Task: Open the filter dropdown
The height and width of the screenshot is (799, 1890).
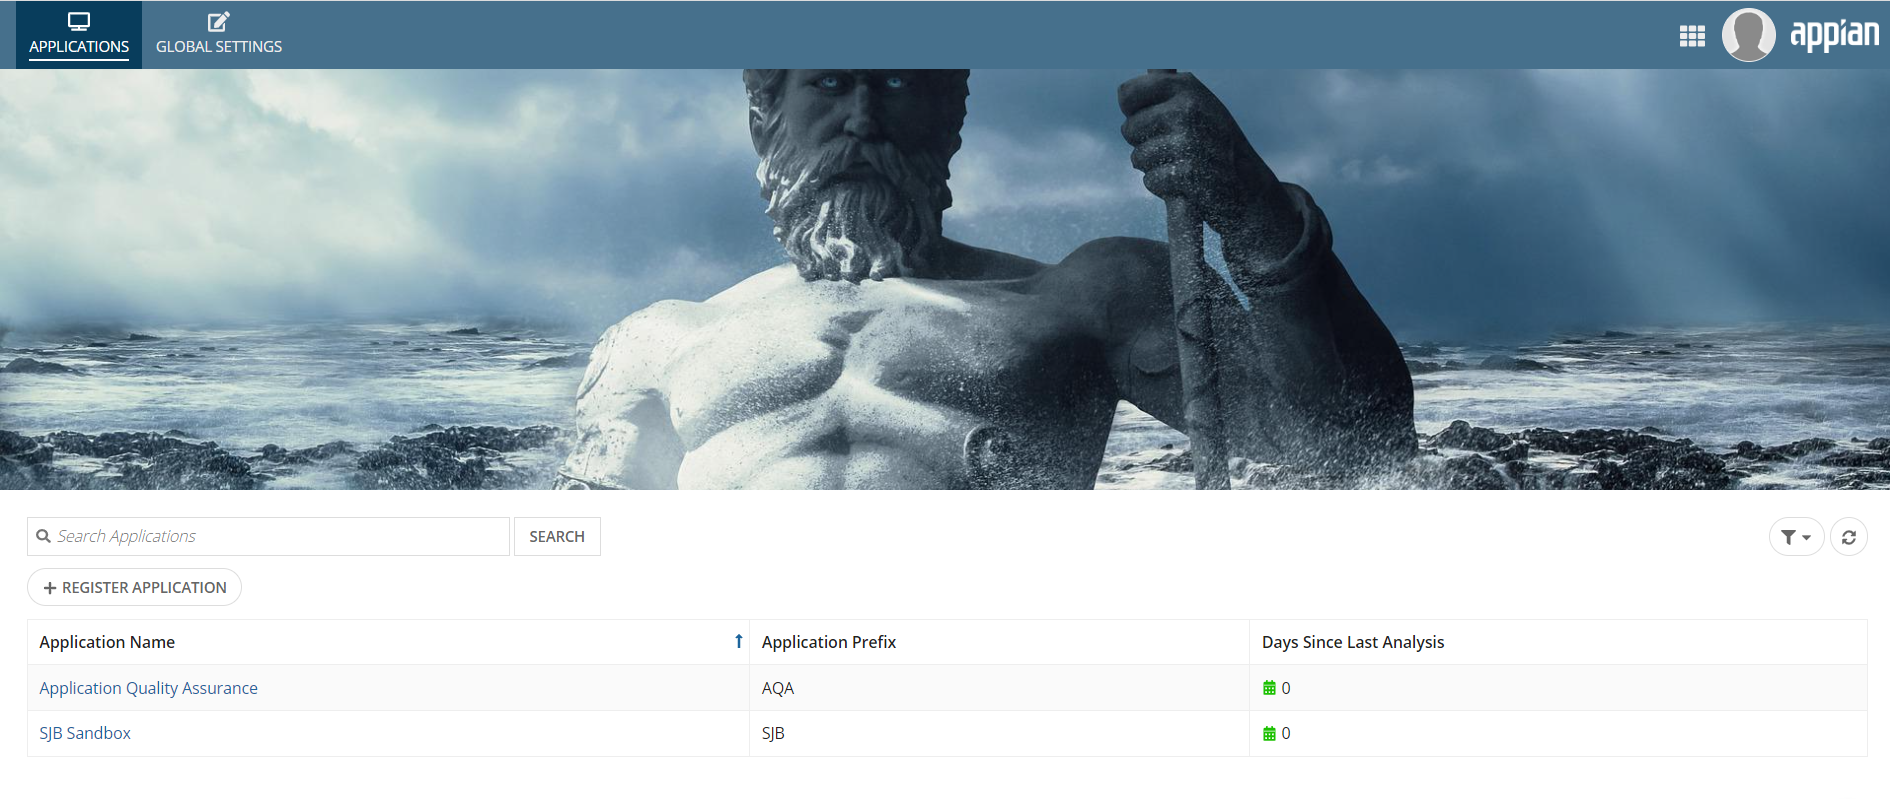Action: pos(1796,537)
